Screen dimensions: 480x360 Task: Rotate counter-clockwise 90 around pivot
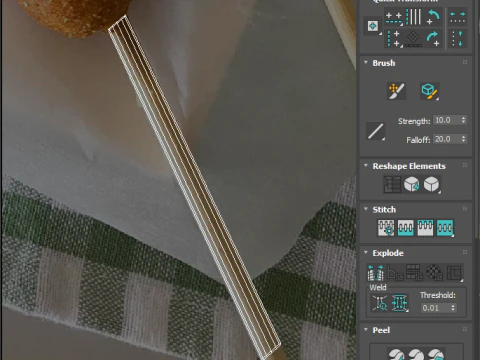[434, 17]
